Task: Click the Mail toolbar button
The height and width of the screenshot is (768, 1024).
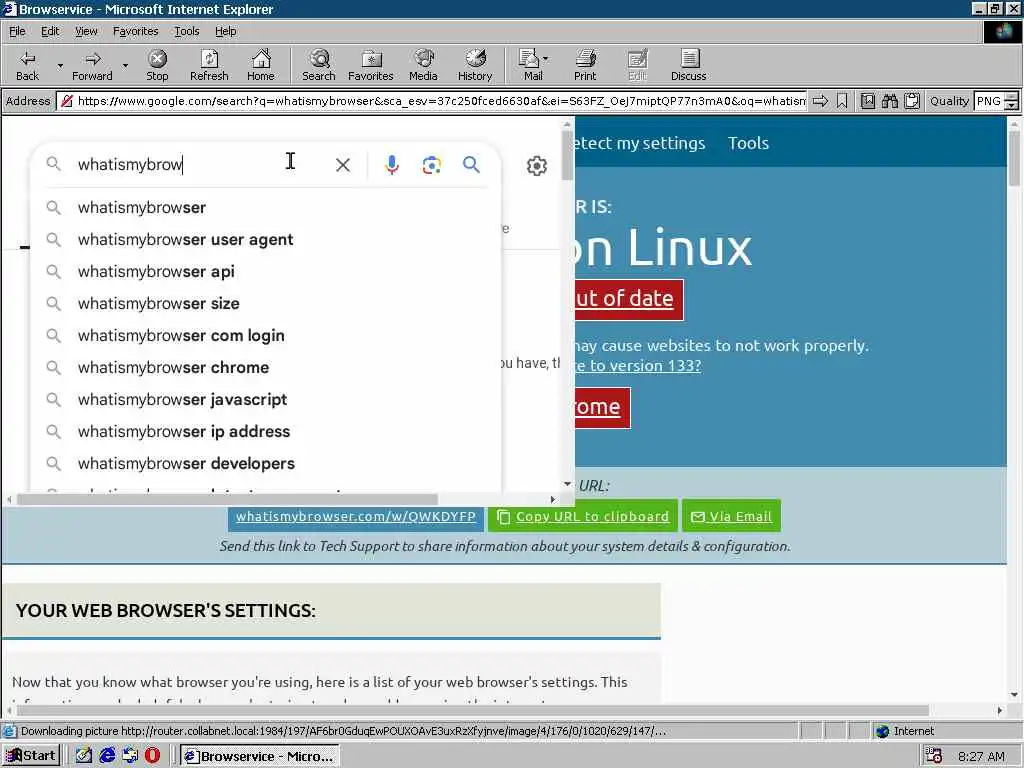Action: 530,65
